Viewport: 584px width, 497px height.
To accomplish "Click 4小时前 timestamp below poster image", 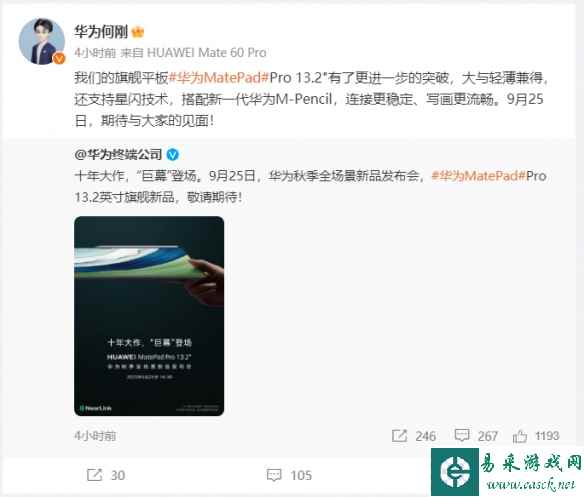I will (95, 436).
